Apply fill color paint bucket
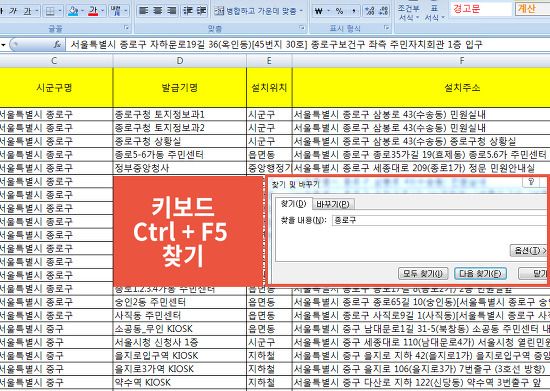 [x=73, y=11]
